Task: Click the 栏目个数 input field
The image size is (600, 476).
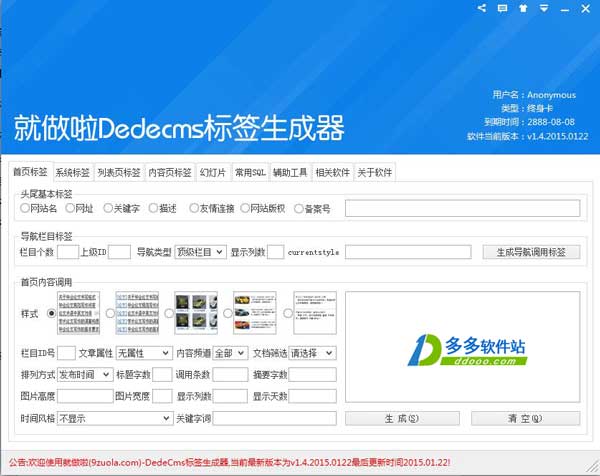Action: click(x=68, y=252)
